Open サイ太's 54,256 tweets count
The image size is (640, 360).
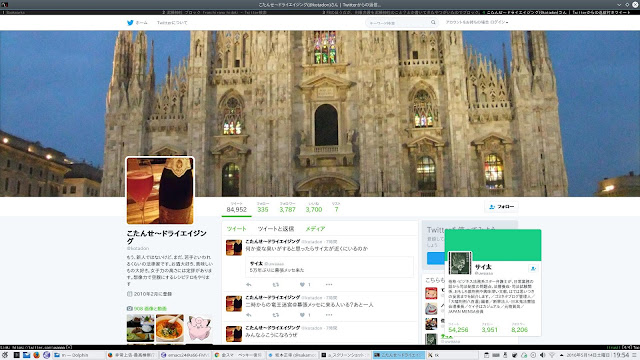click(x=458, y=328)
